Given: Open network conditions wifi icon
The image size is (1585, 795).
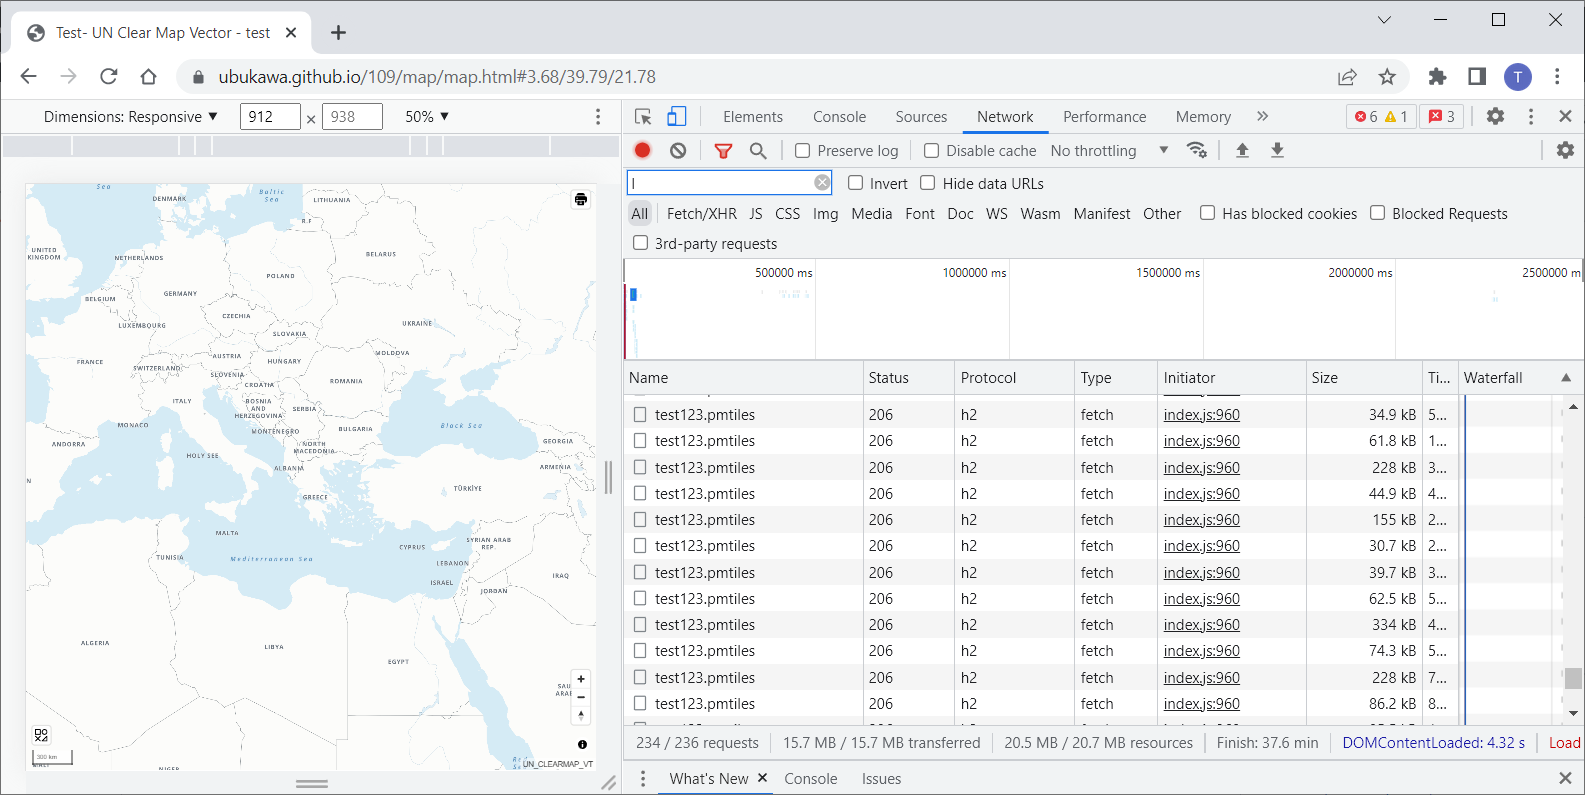Looking at the screenshot, I should [1196, 150].
